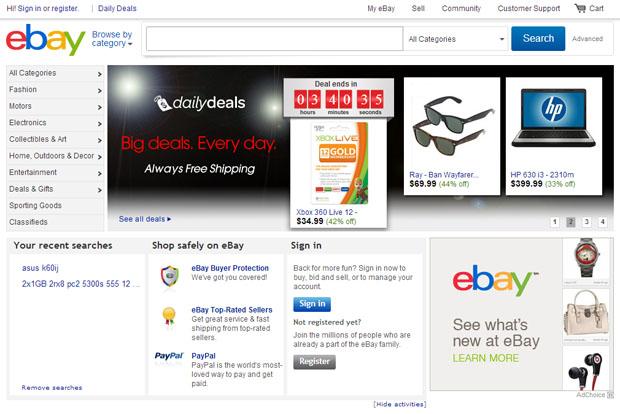Open the AdChoice icon below the ad
This screenshot has height=414, width=620.
610,395
